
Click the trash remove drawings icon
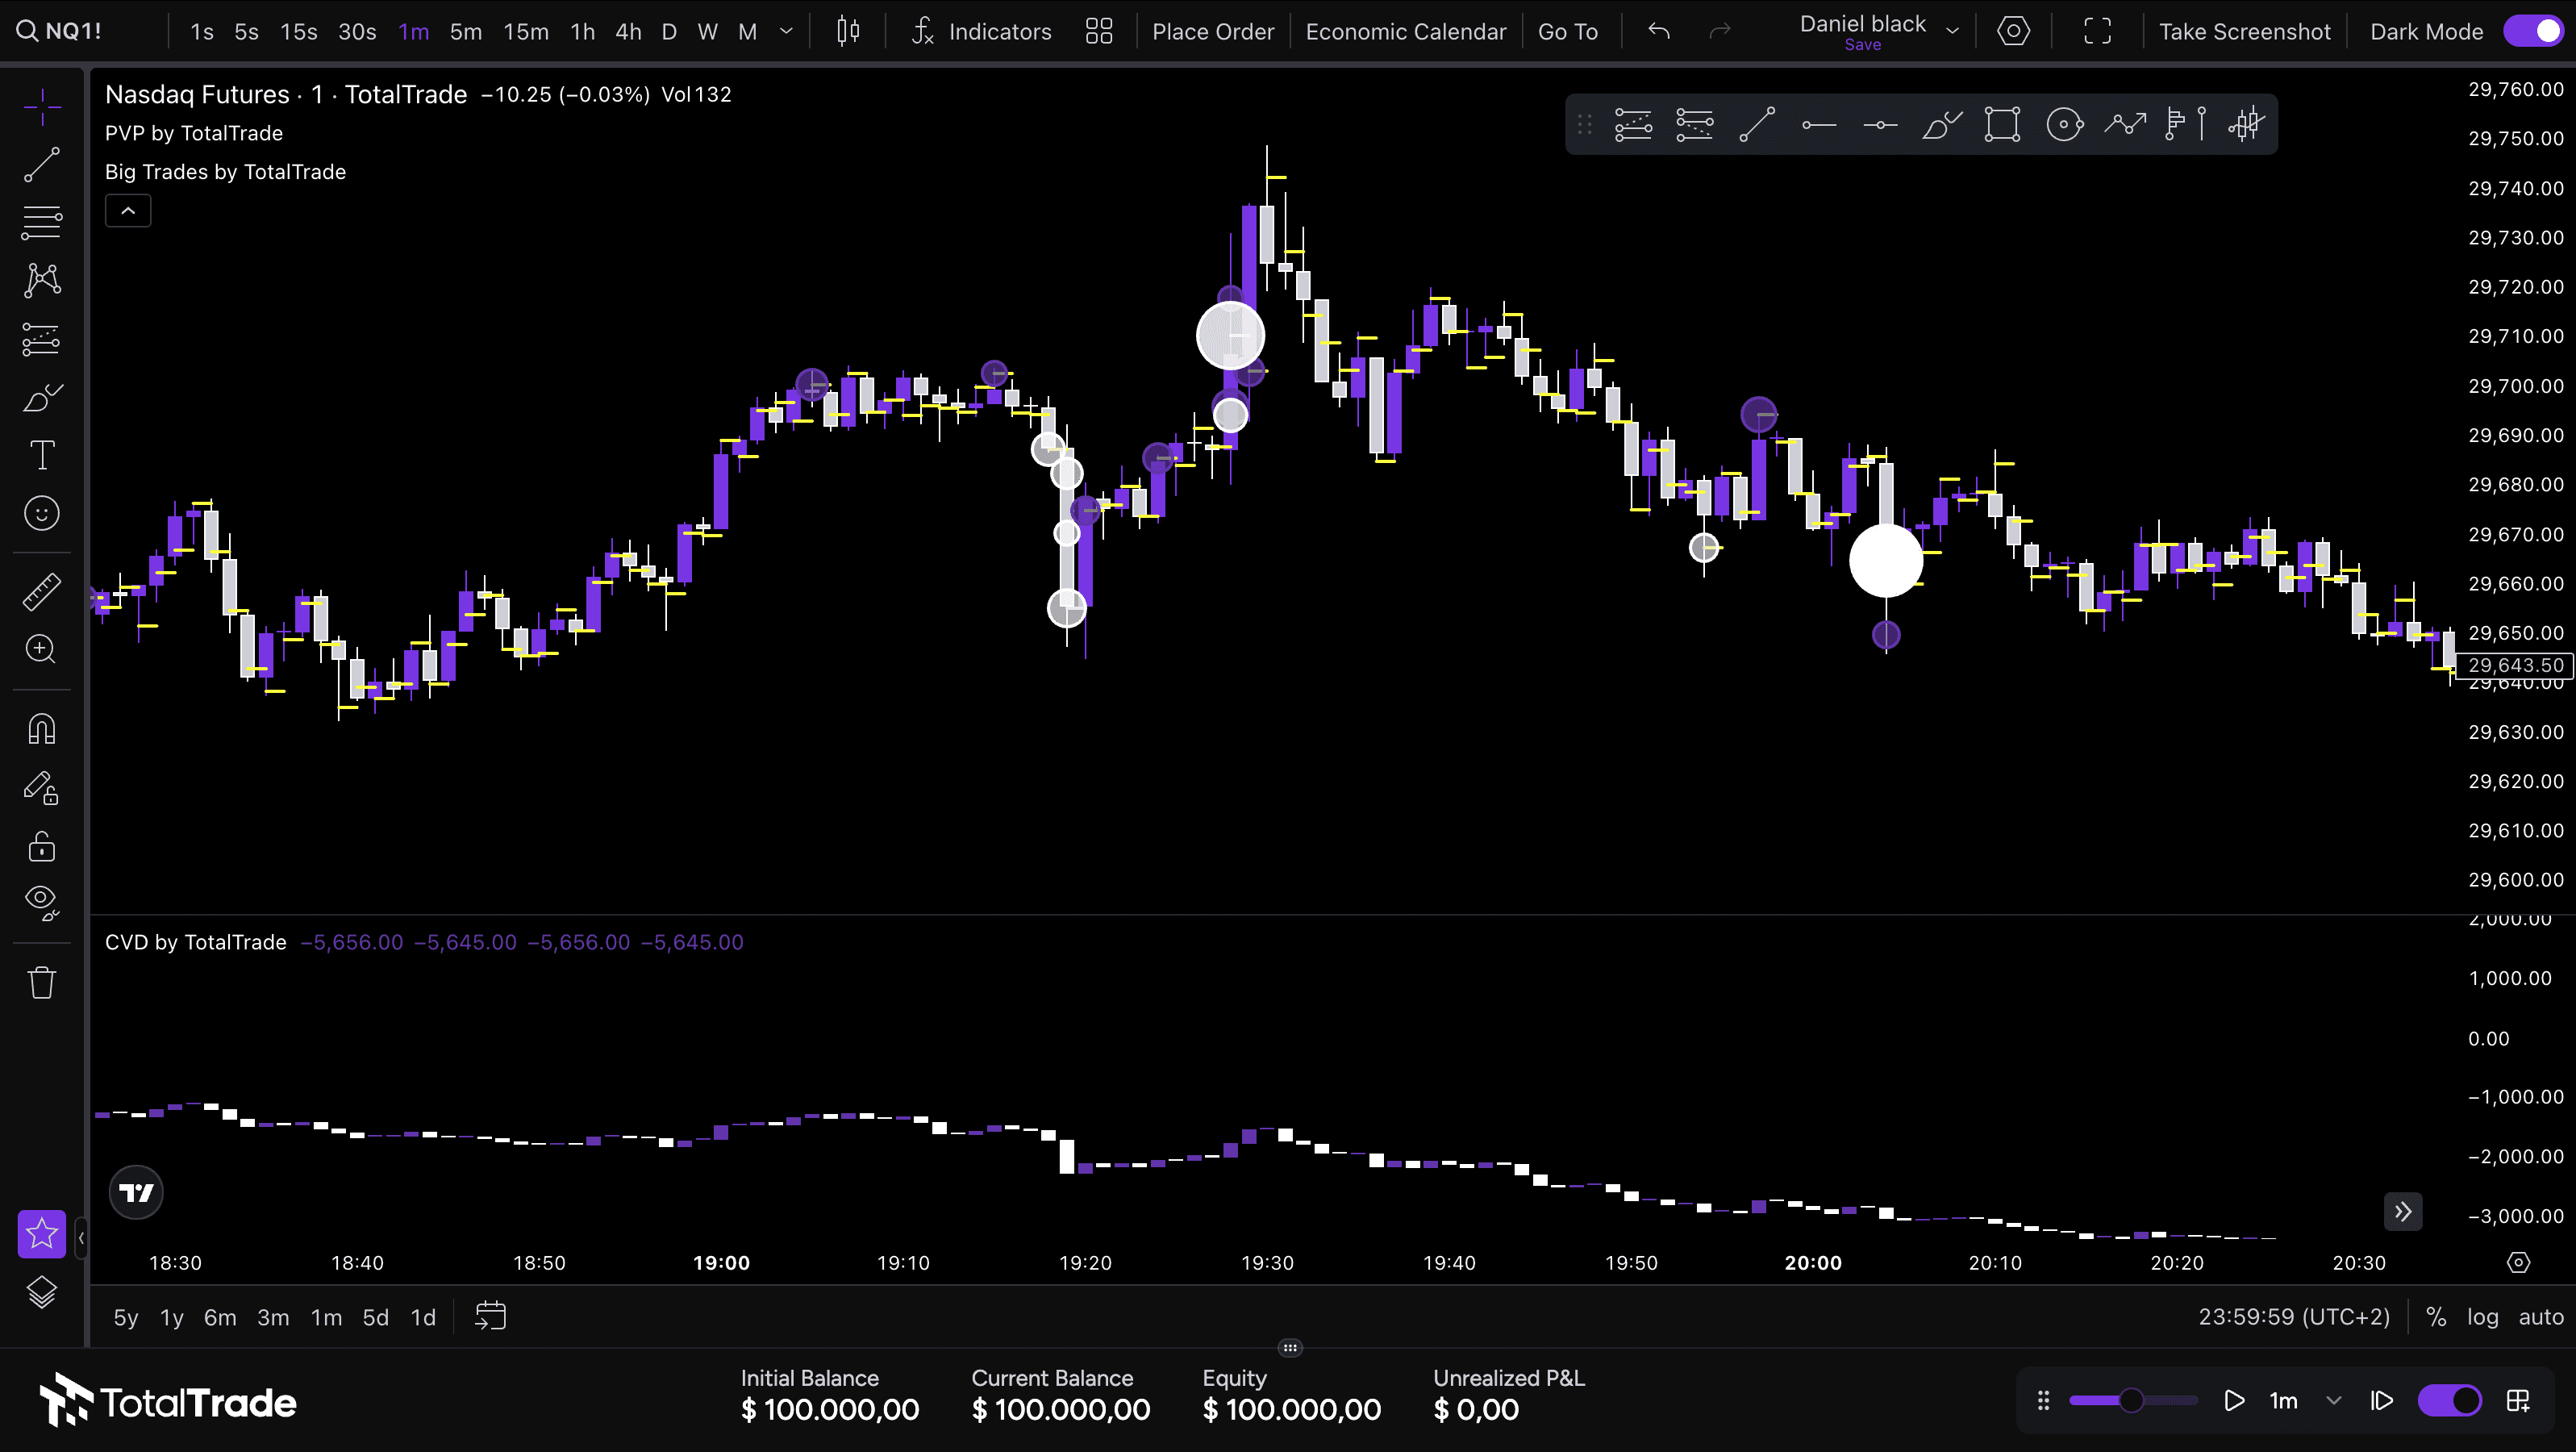[x=42, y=982]
